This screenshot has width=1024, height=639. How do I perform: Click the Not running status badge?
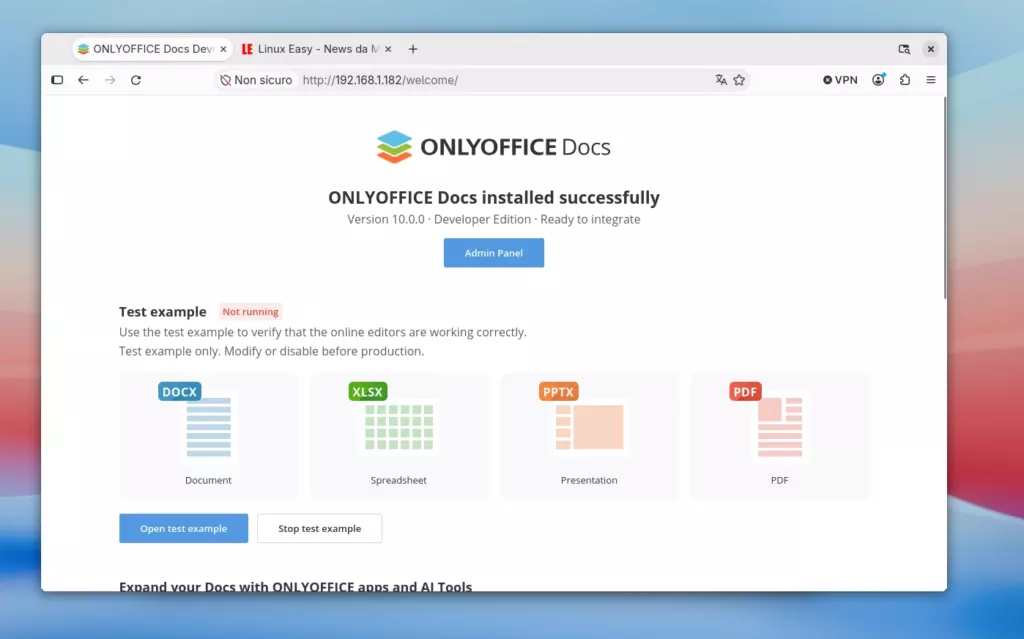click(250, 312)
